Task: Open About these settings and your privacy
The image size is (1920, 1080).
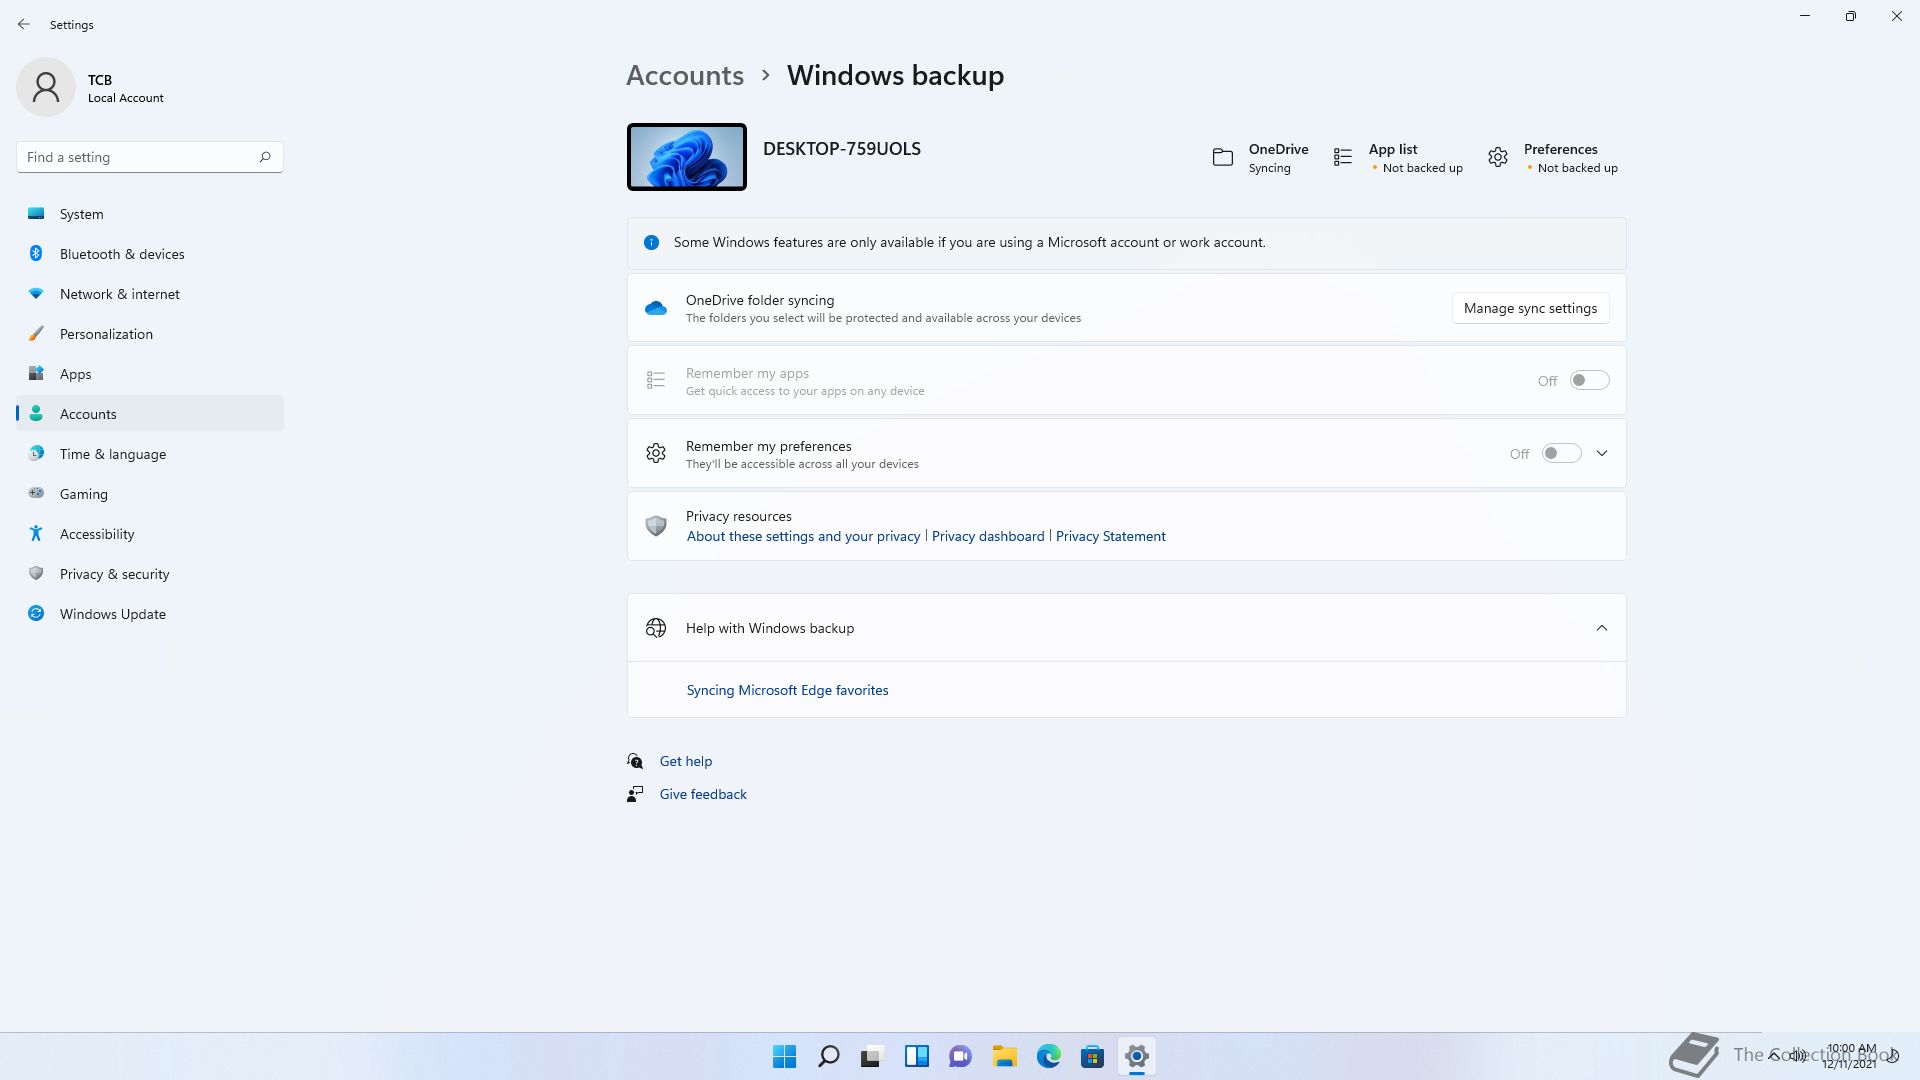Action: click(803, 536)
